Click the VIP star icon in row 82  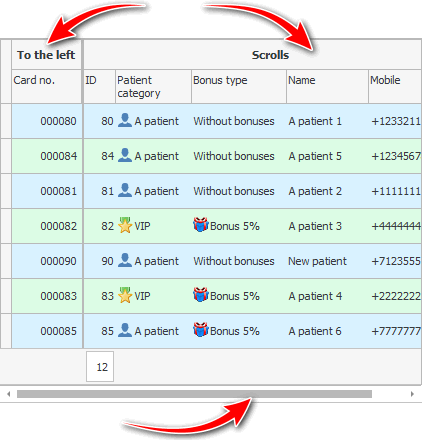point(125,225)
